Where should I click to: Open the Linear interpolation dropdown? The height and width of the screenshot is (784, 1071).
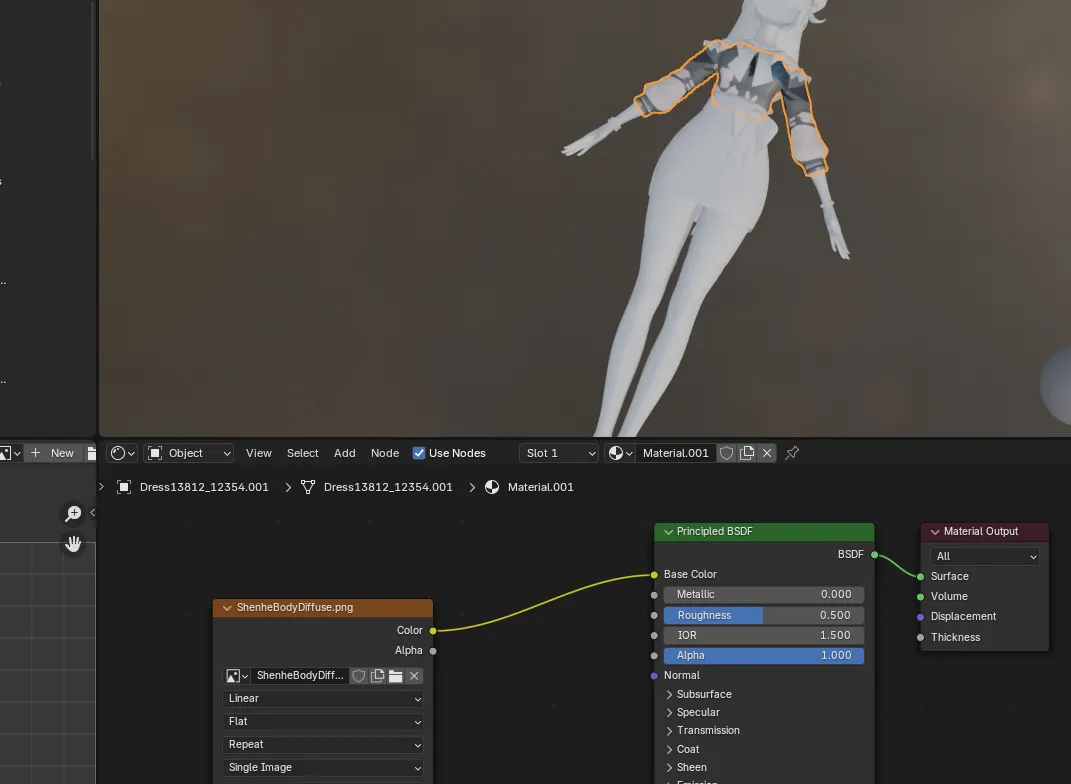[322, 699]
